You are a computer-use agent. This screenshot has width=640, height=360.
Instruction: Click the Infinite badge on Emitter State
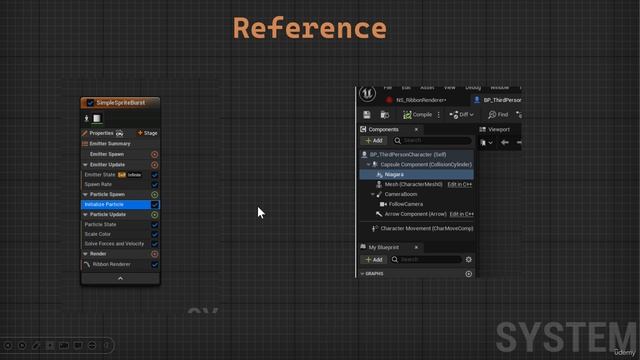point(134,175)
